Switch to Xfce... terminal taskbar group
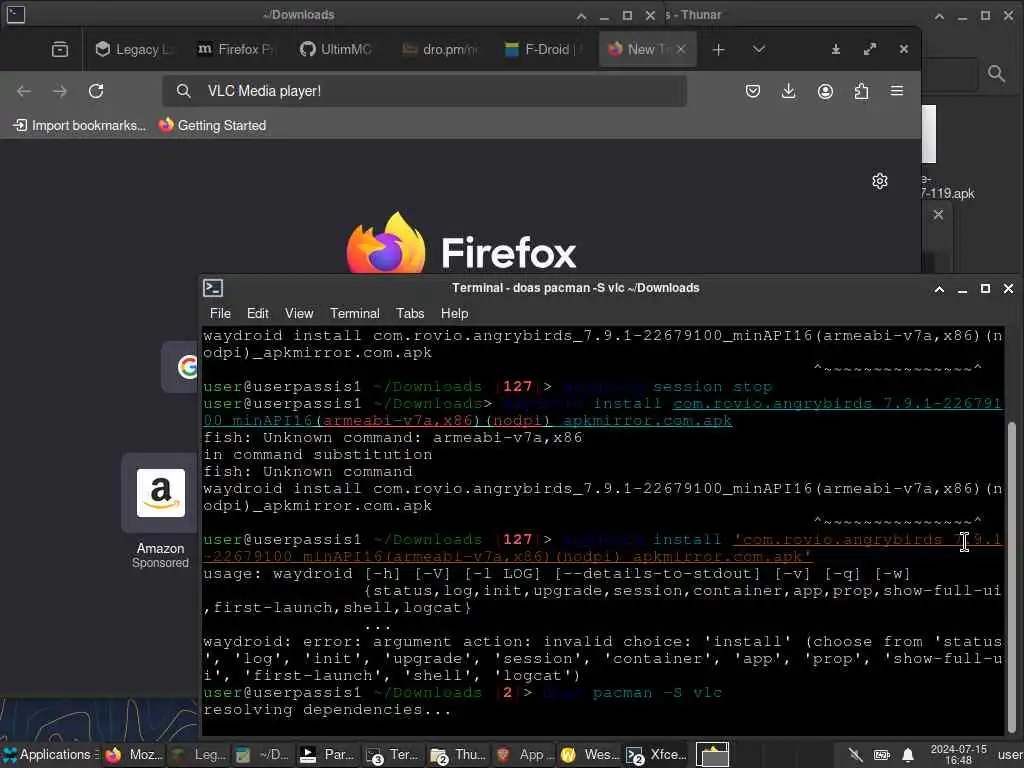 point(656,755)
